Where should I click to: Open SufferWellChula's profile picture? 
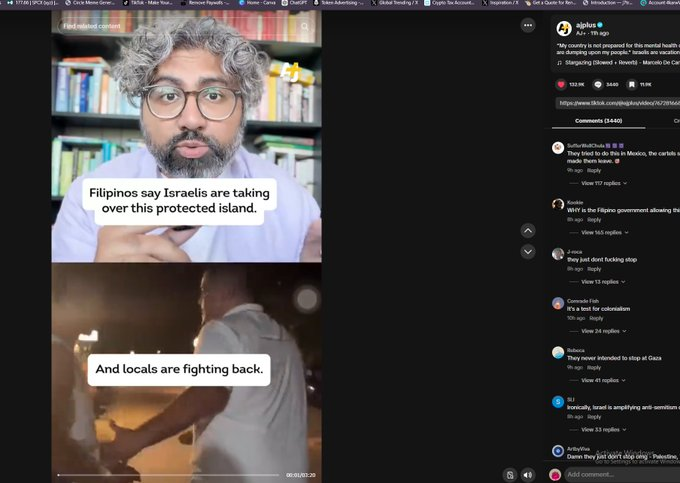(558, 147)
